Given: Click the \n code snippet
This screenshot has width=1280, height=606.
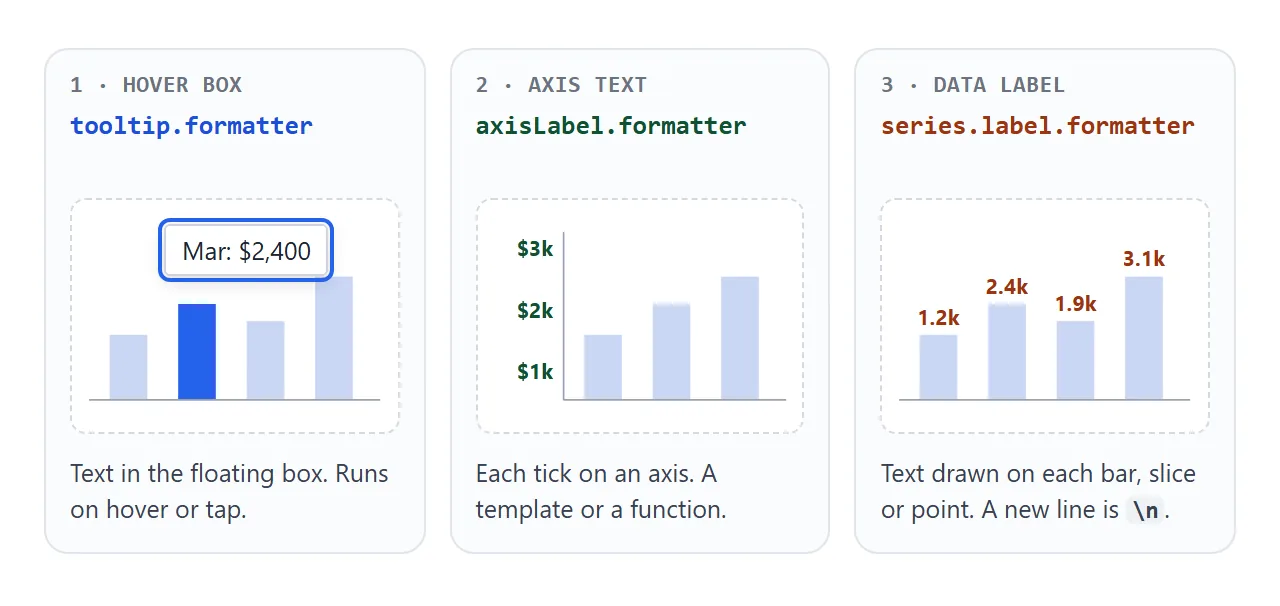Looking at the screenshot, I should pos(1145,510).
